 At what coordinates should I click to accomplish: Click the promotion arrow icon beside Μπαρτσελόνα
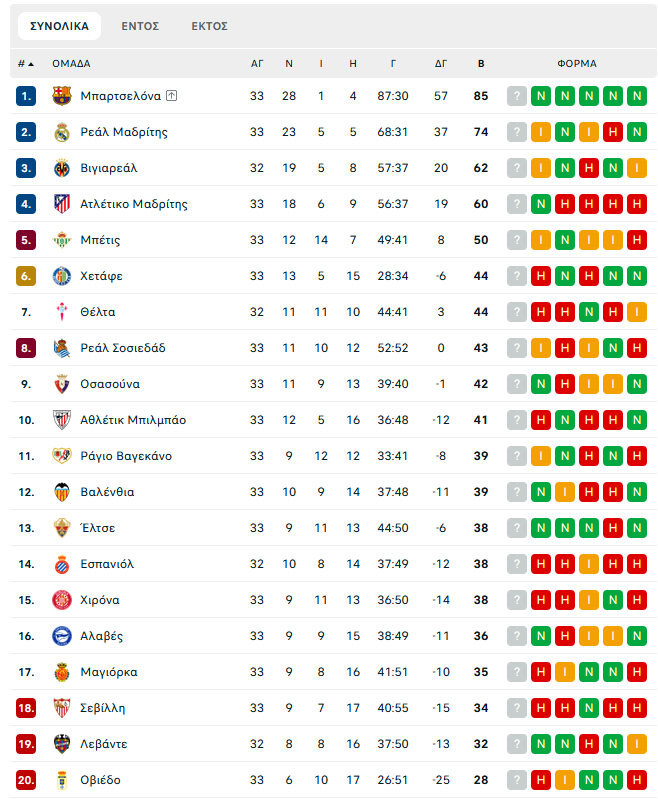tap(171, 96)
